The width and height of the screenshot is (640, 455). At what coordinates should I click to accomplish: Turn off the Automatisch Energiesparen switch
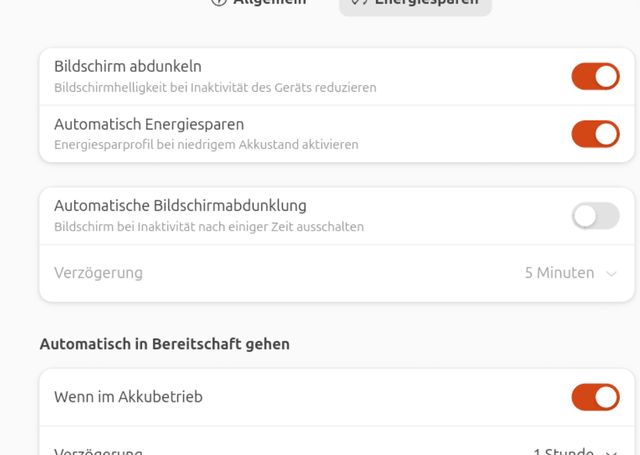tap(595, 134)
